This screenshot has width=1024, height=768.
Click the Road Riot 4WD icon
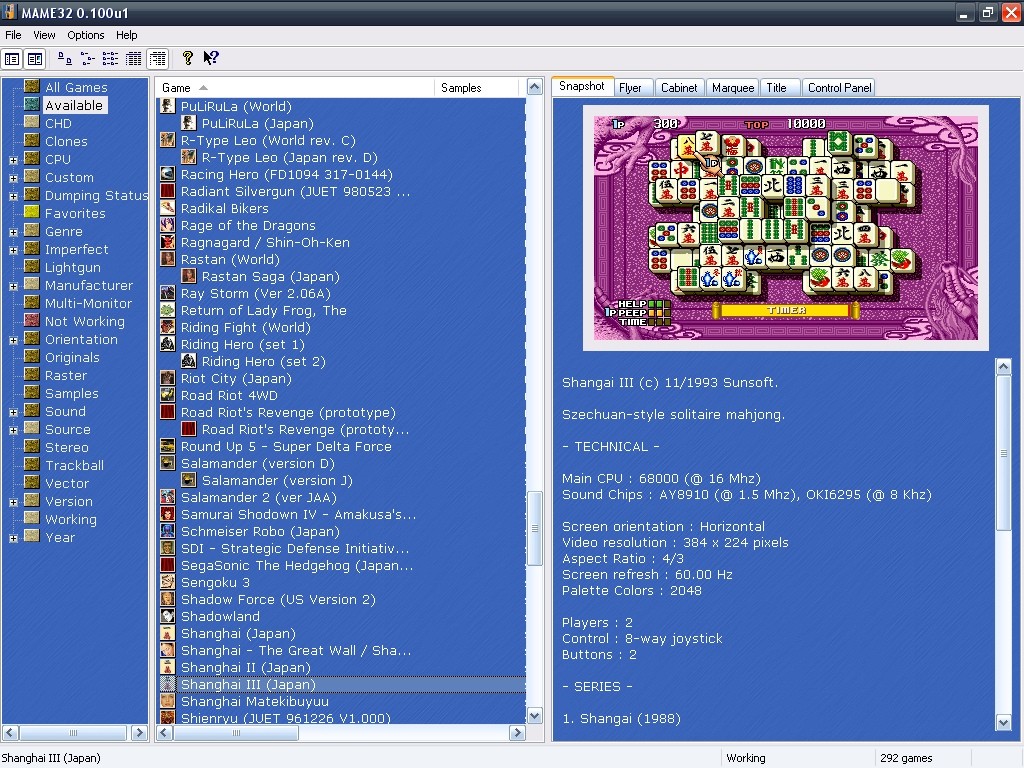pyautogui.click(x=168, y=394)
